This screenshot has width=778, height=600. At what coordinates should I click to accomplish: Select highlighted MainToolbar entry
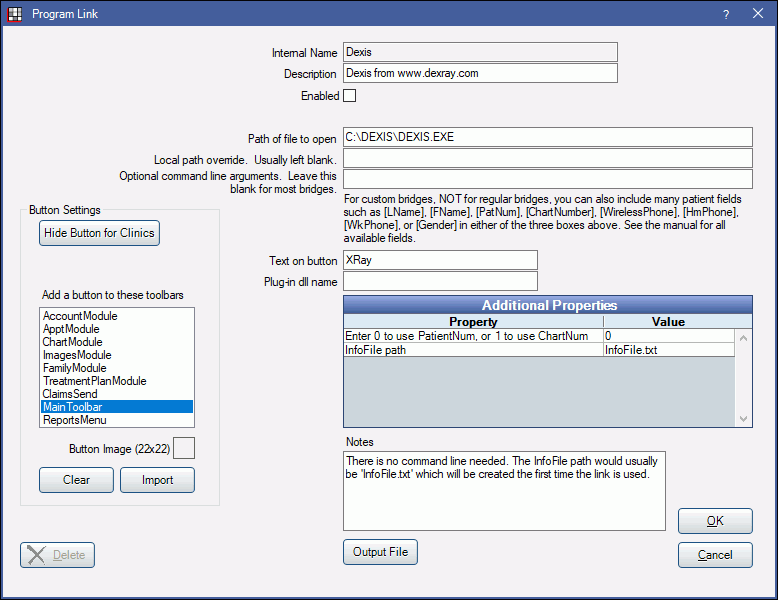coord(117,407)
